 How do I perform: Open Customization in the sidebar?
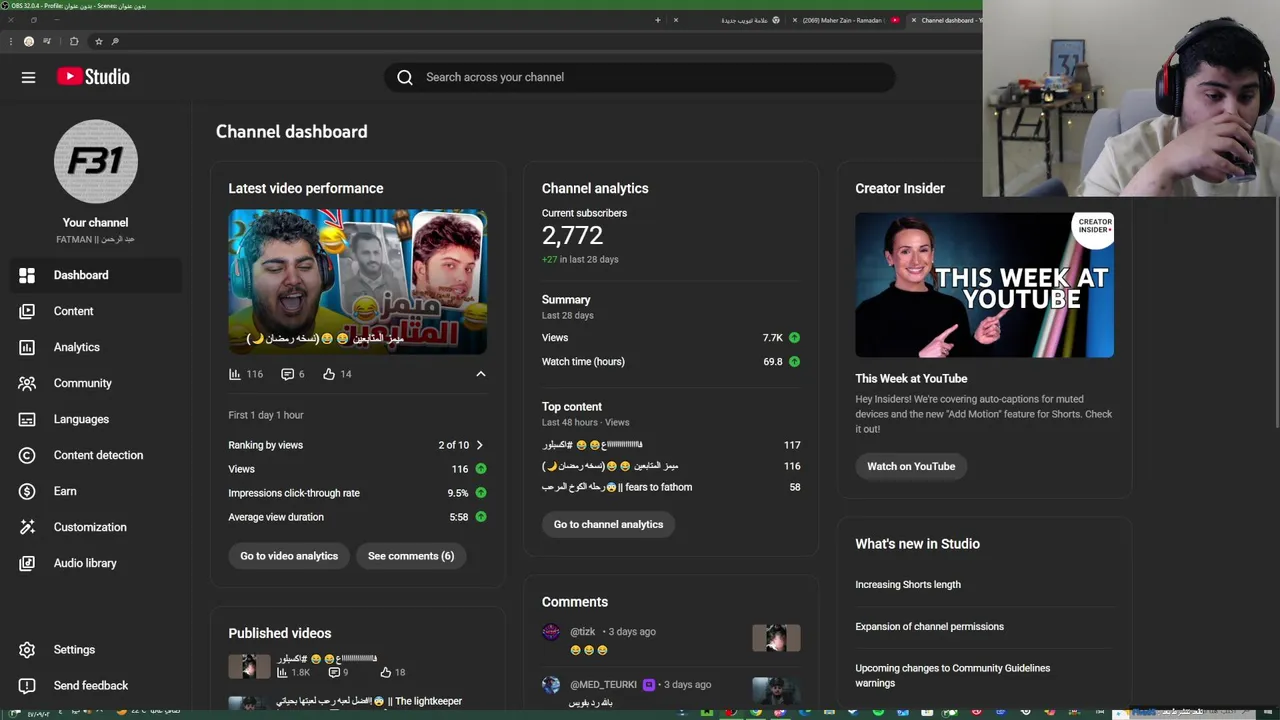pos(96,527)
